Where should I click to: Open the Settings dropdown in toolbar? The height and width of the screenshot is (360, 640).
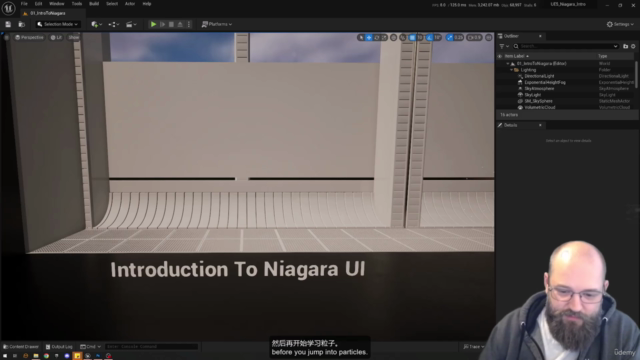(620, 24)
